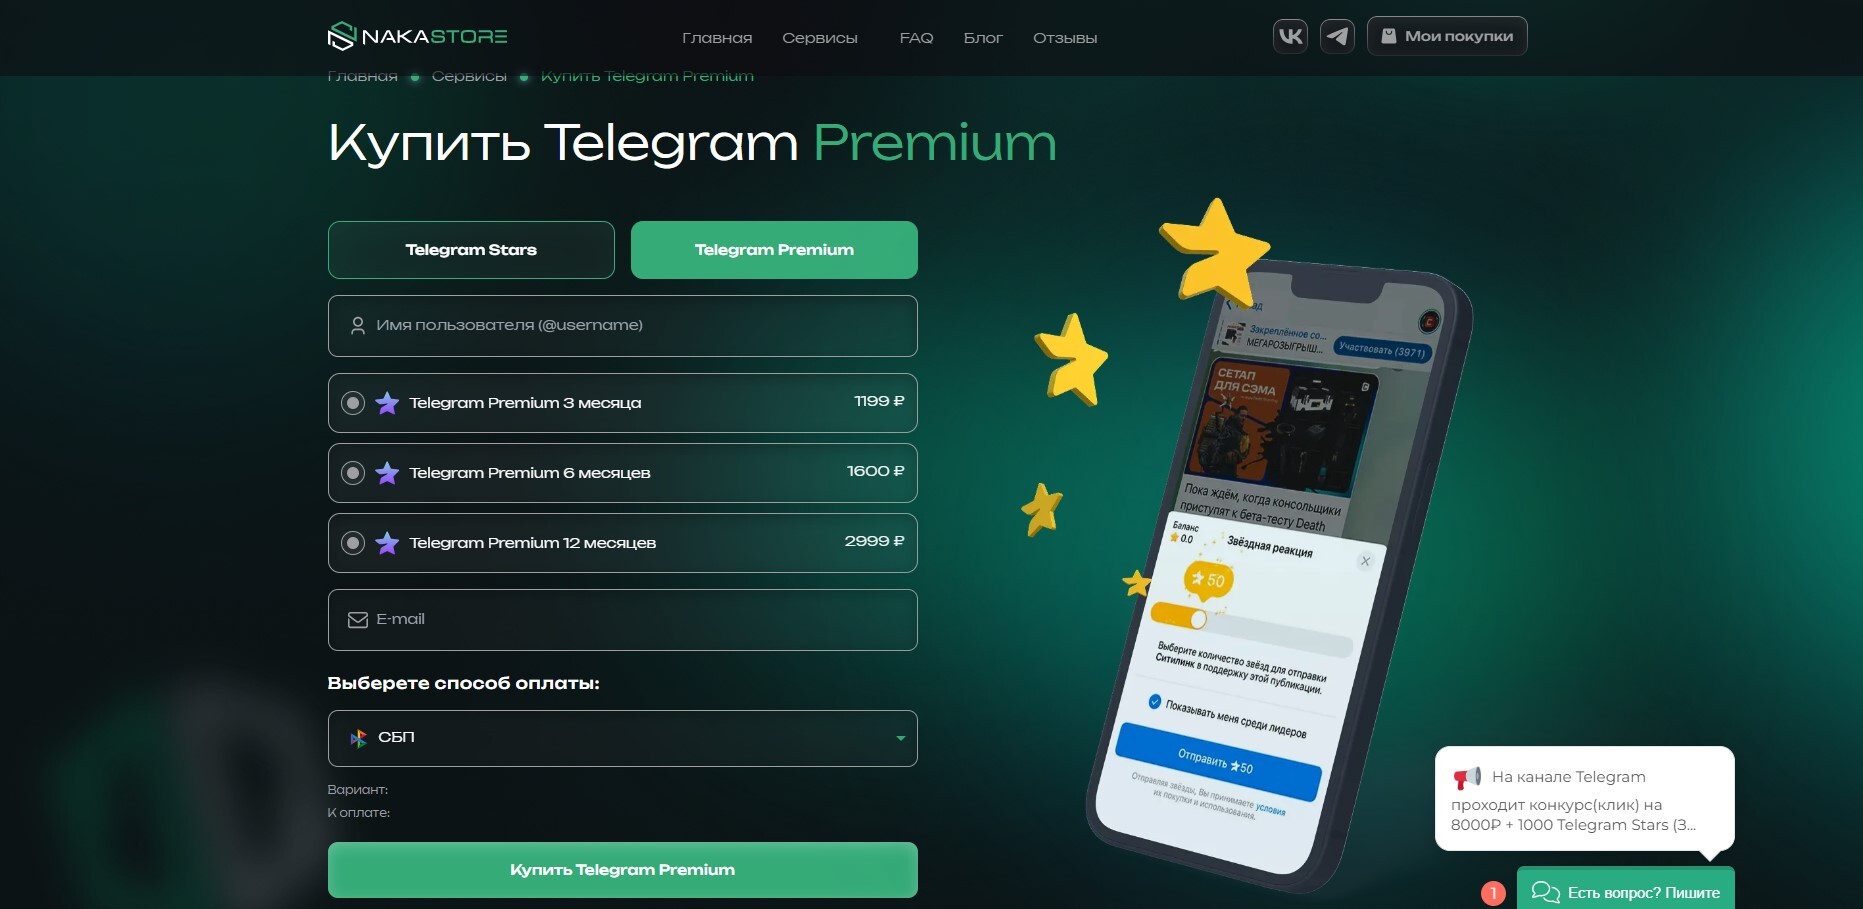The width and height of the screenshot is (1863, 909).
Task: Select the Telegram Premium 12 месяцев radio button
Action: tap(353, 543)
